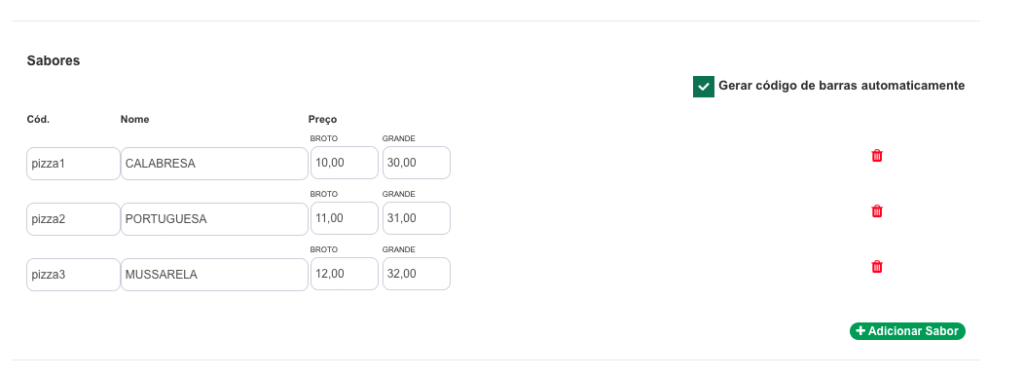Select the pizza2 code field
The width and height of the screenshot is (1024, 377).
73,219
